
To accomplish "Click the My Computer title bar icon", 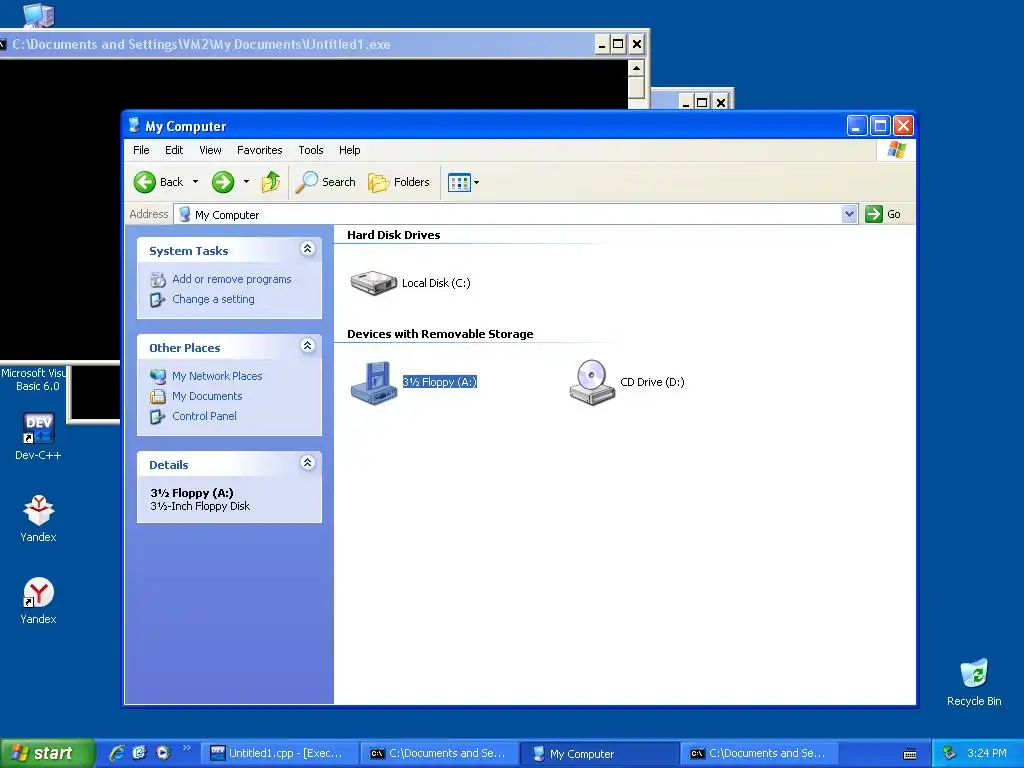I will tap(134, 125).
